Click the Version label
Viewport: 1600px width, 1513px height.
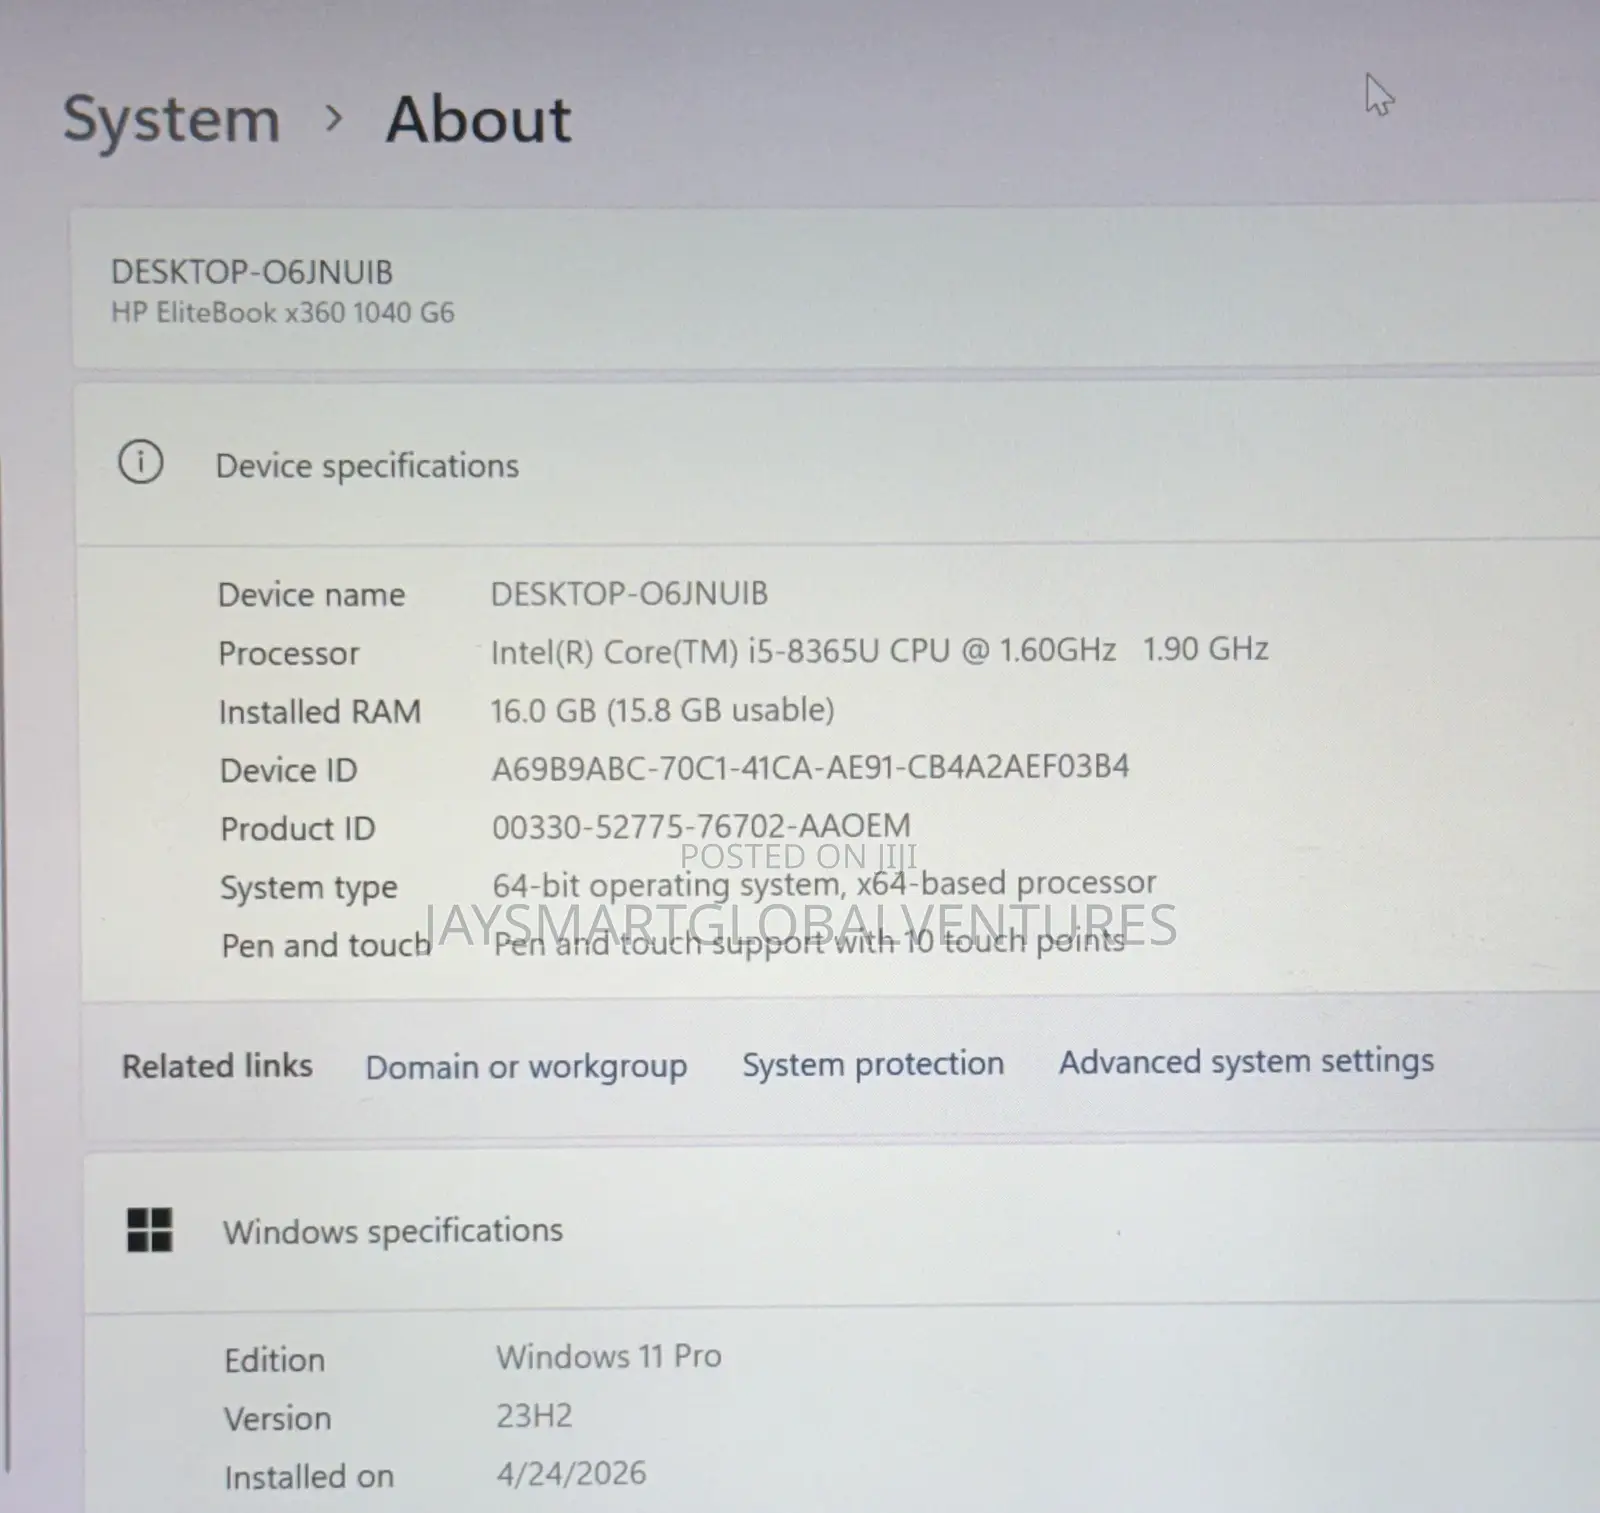277,1419
